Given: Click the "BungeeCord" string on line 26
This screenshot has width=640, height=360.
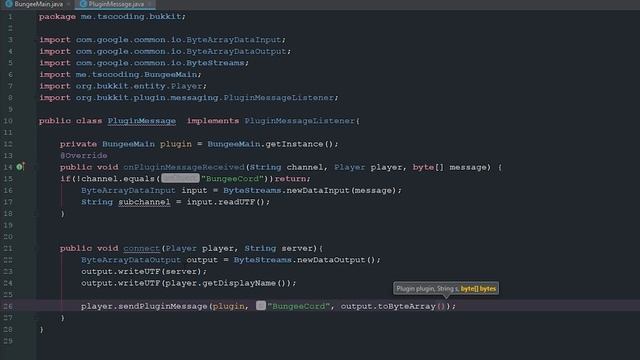Looking at the screenshot, I should [298, 306].
